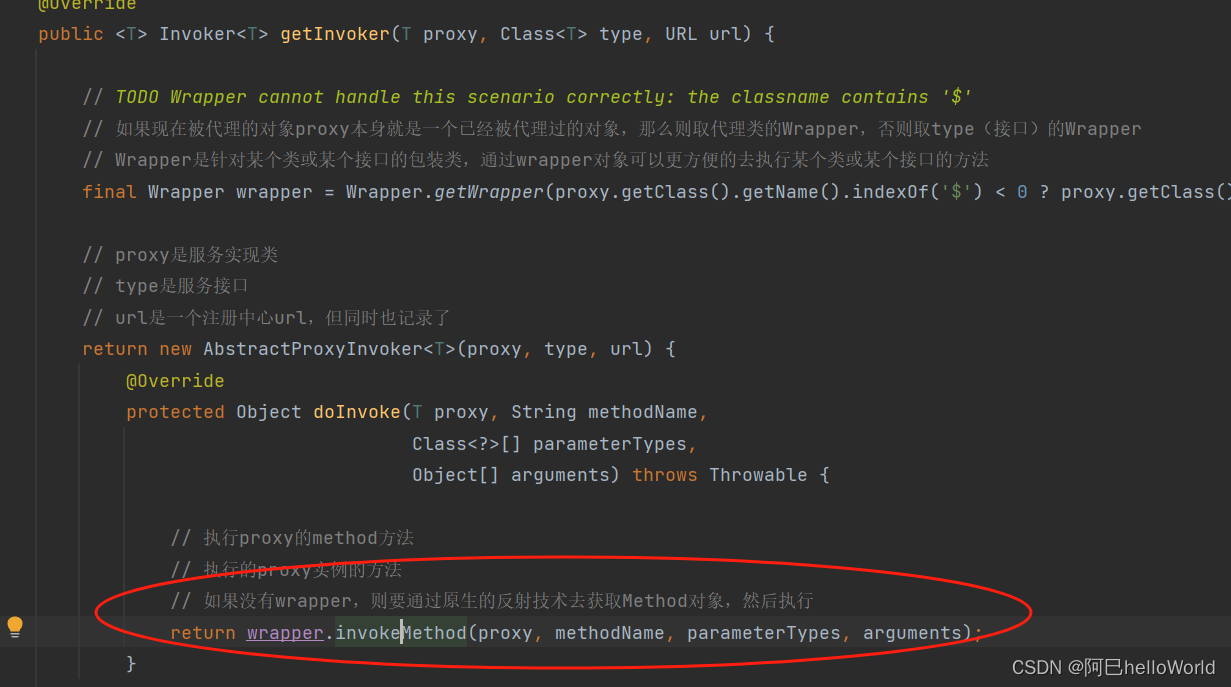
Task: Click the final keyword before Wrapper
Action: pyautogui.click(x=108, y=191)
